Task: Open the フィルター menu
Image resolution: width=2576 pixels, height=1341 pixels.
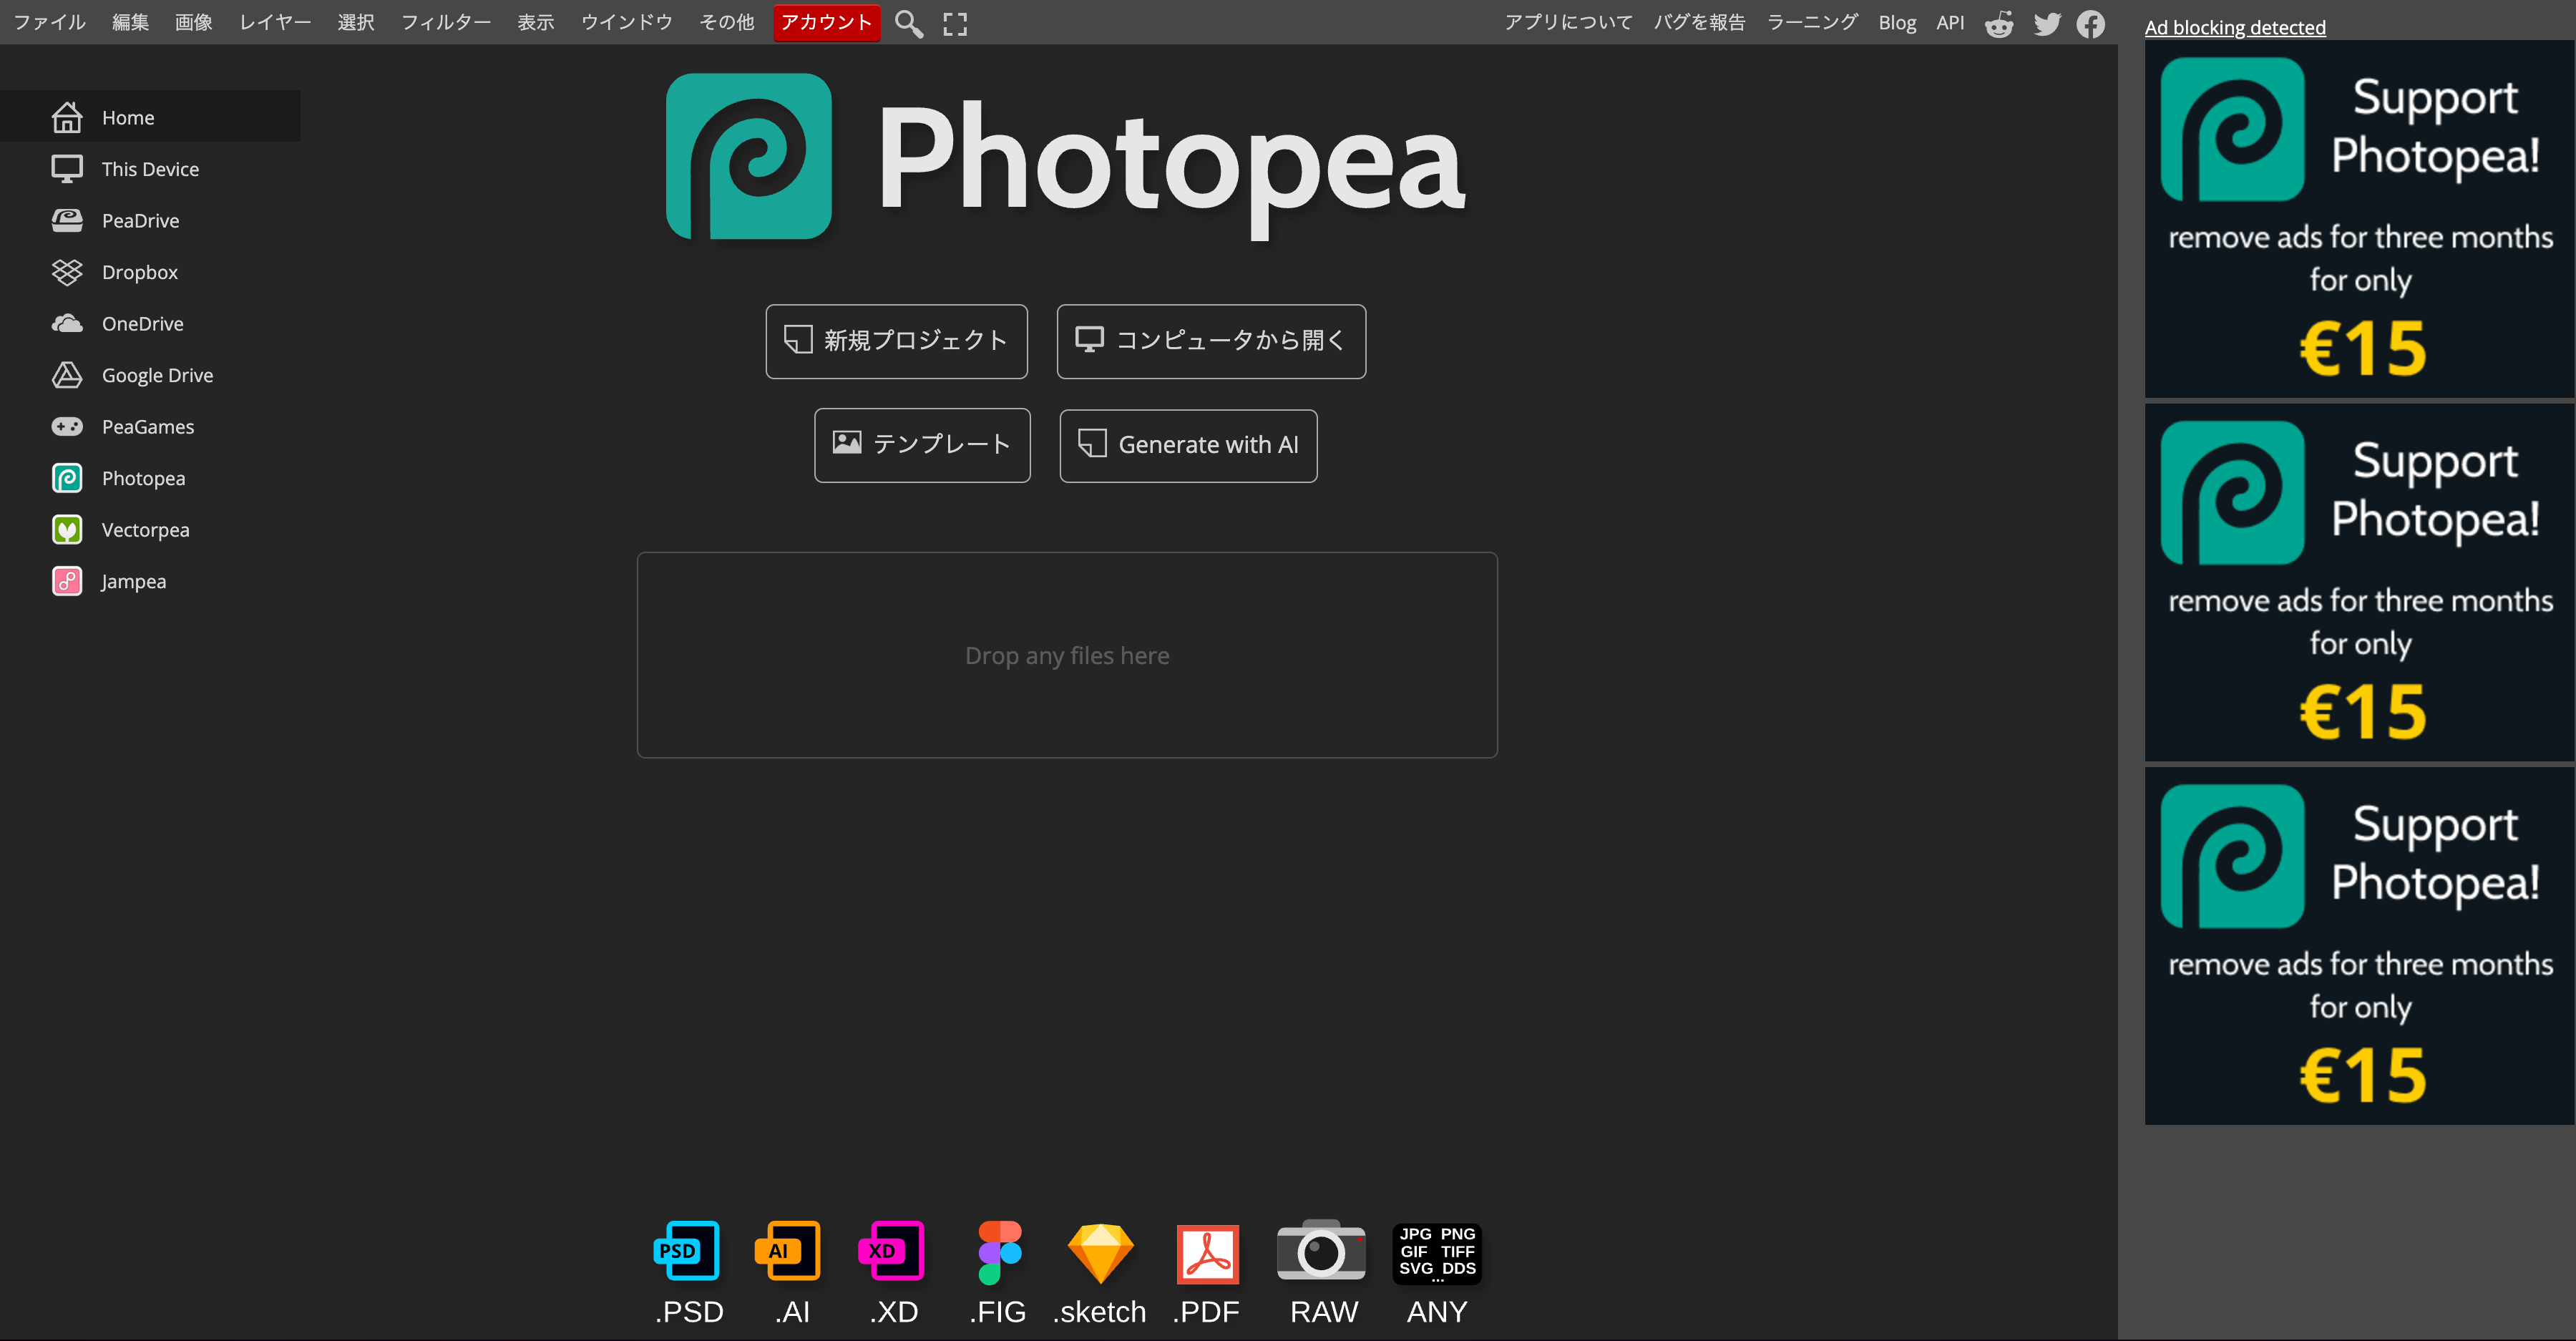Action: 446,22
